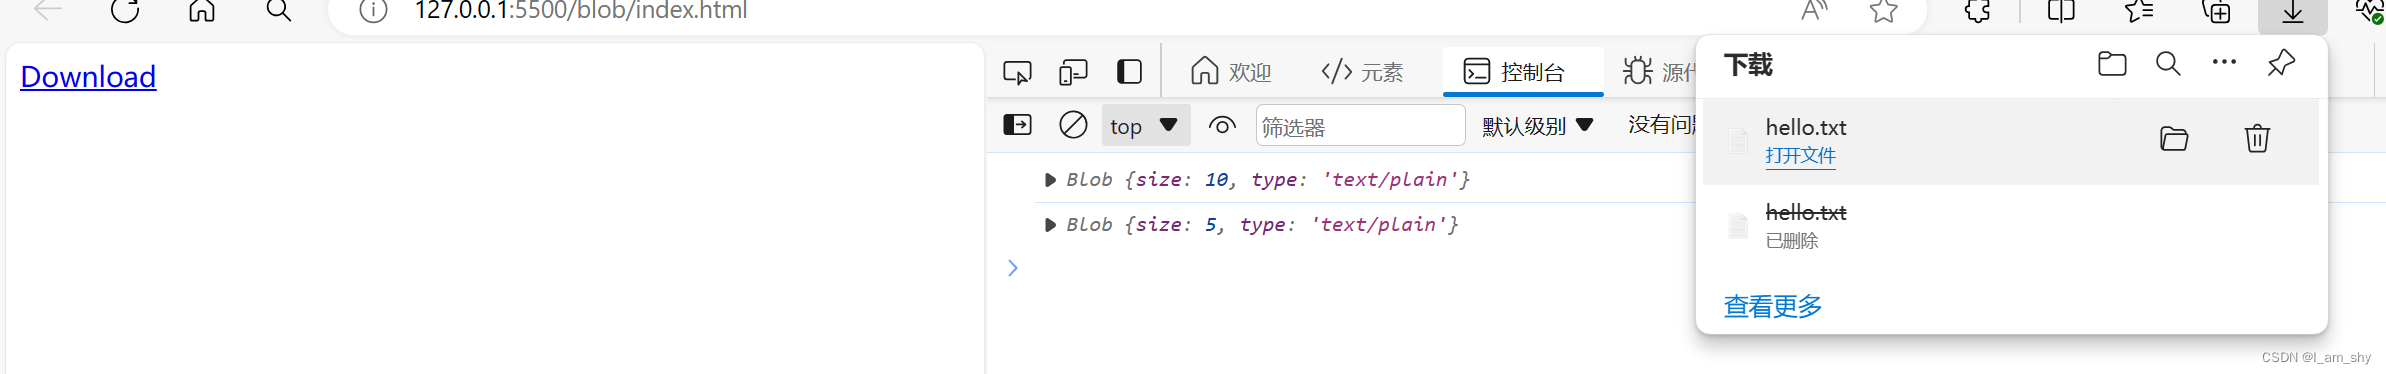Click the browser refresh icon
This screenshot has width=2386, height=374.
[x=125, y=11]
